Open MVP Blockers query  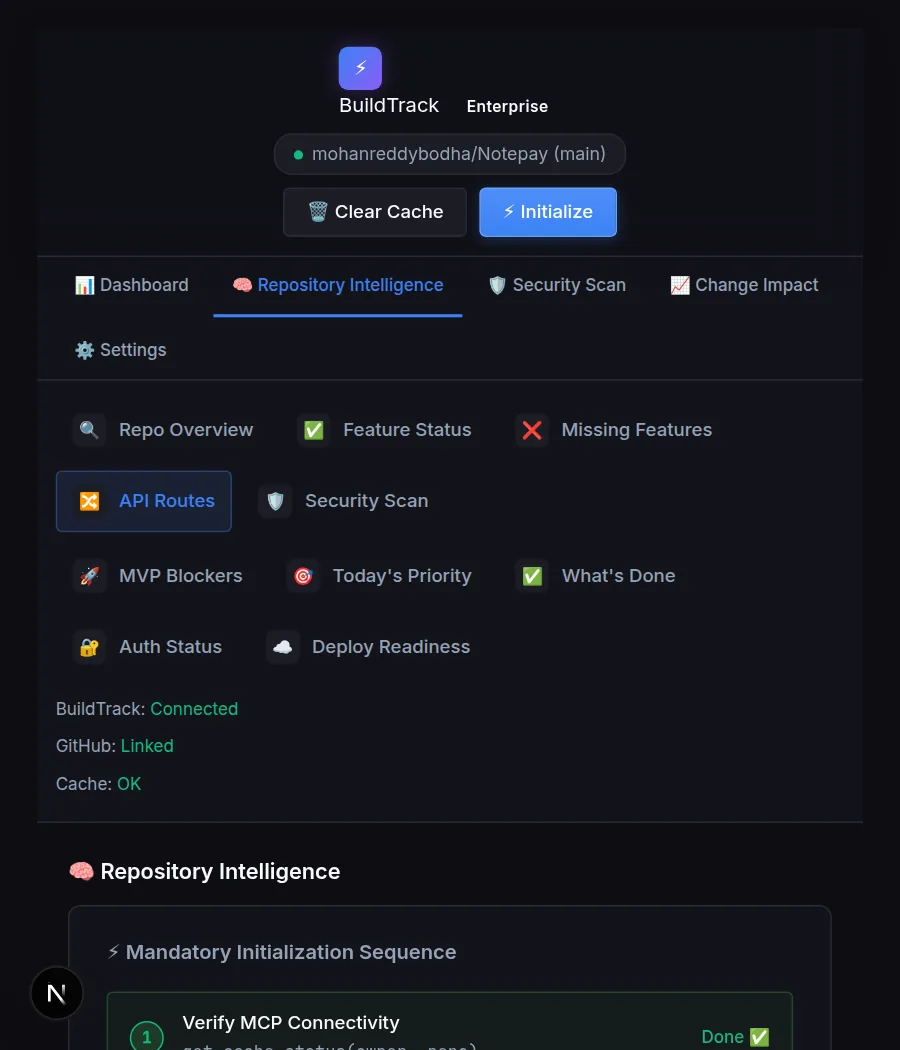(x=157, y=576)
